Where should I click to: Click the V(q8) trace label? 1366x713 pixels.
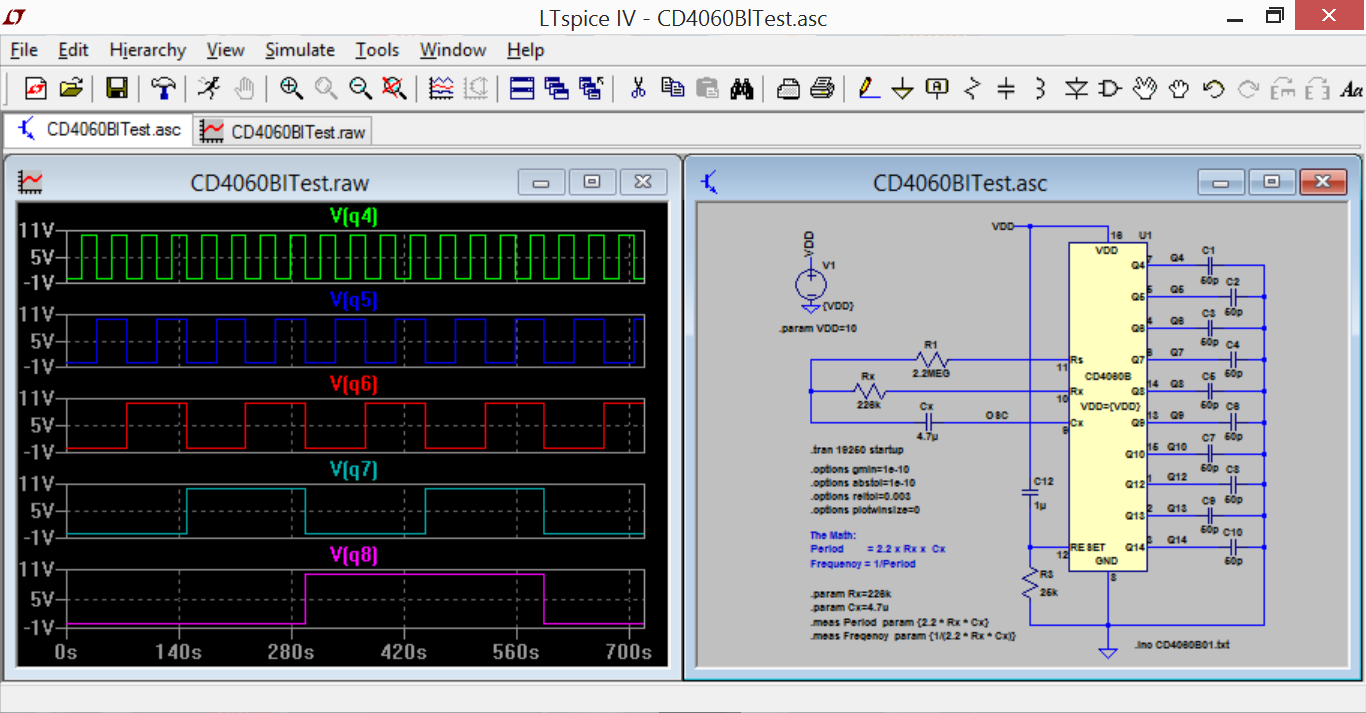354,554
